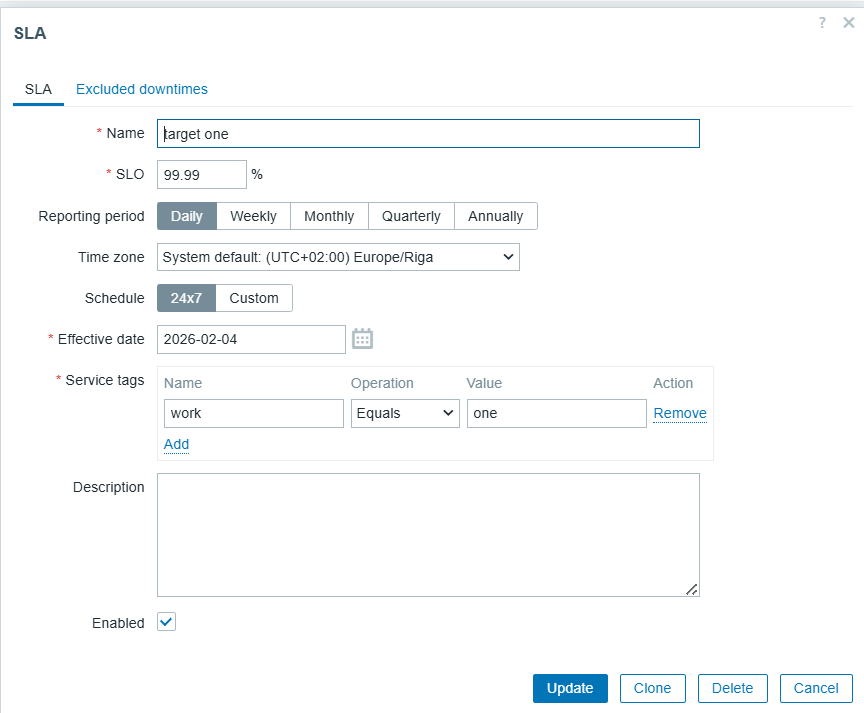Set reporting period to Weekly
Image resolution: width=864 pixels, height=713 pixels.
253,216
